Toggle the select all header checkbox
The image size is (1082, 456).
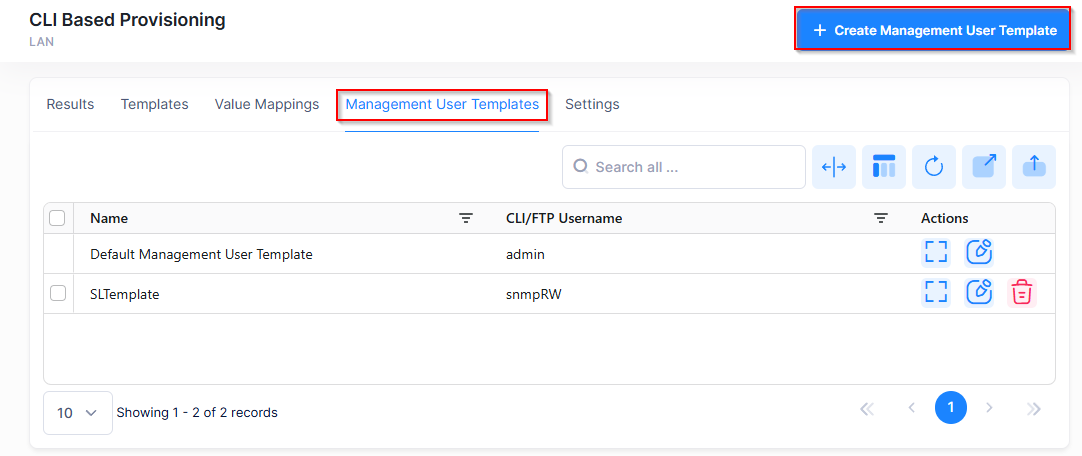click(58, 218)
